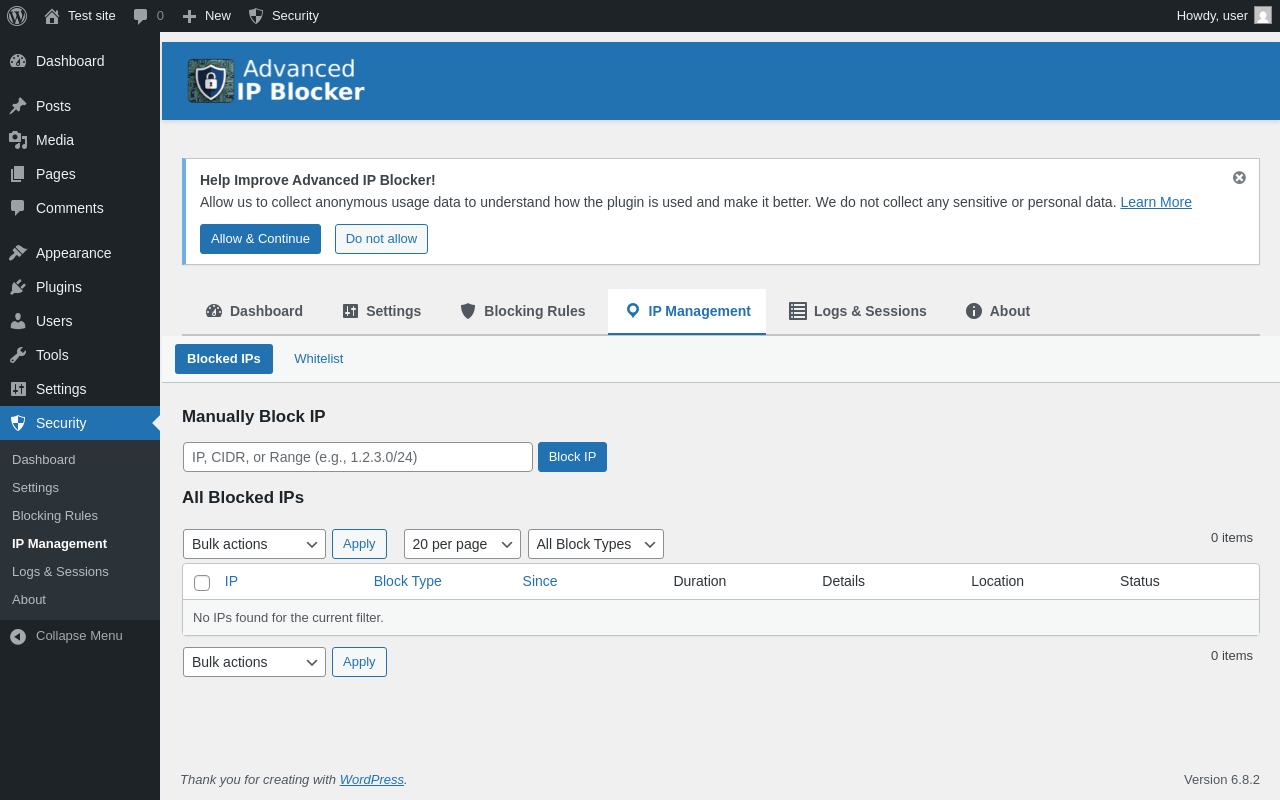Screen dimensions: 1280x800
Task: Click the Comments icon in sidebar
Action: (18, 208)
